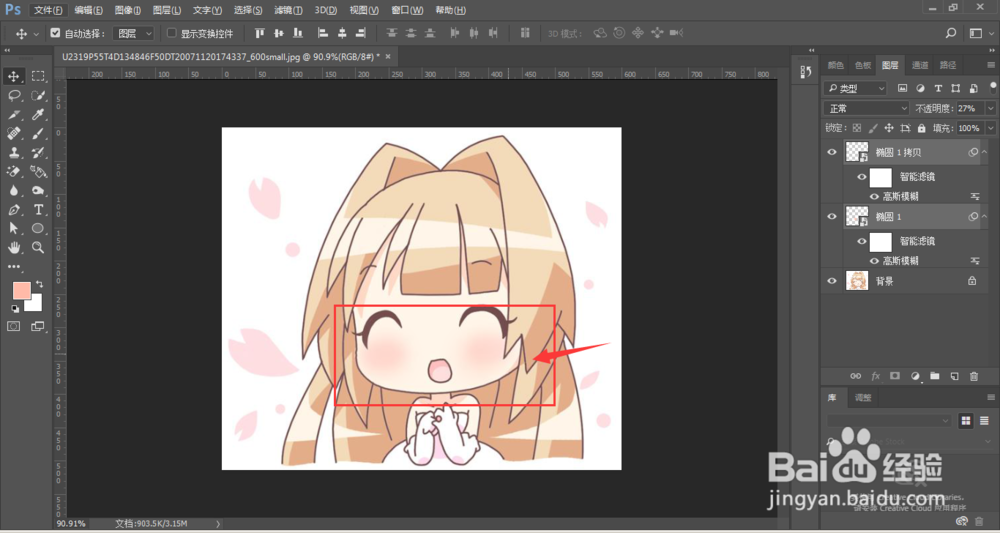The height and width of the screenshot is (533, 1000).
Task: Click the delete layer trash icon
Action: tap(974, 377)
